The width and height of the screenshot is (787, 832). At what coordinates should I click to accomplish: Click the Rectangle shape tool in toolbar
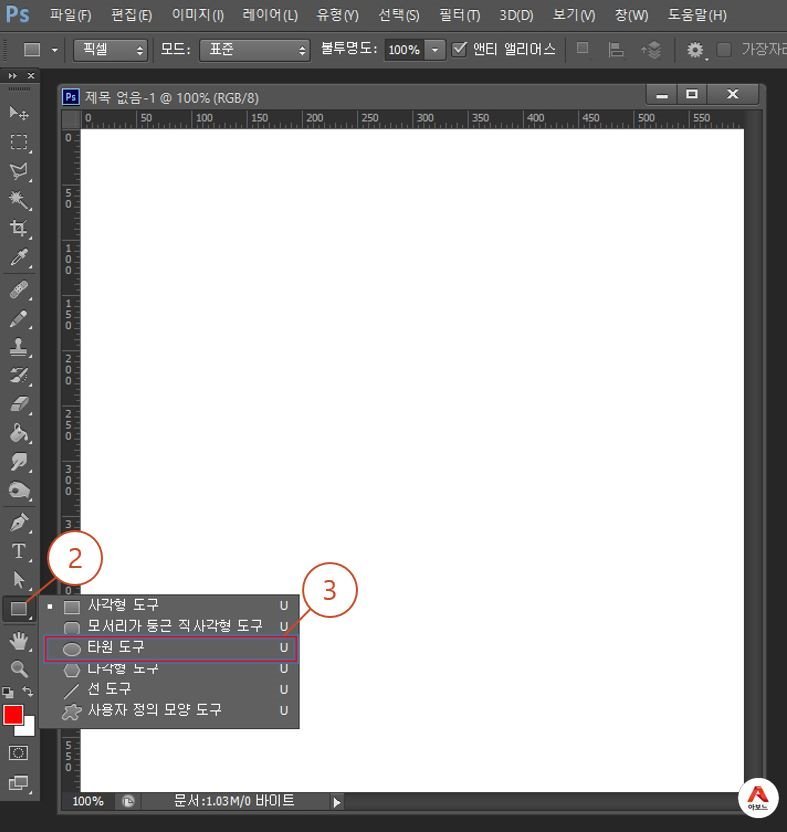point(19,609)
